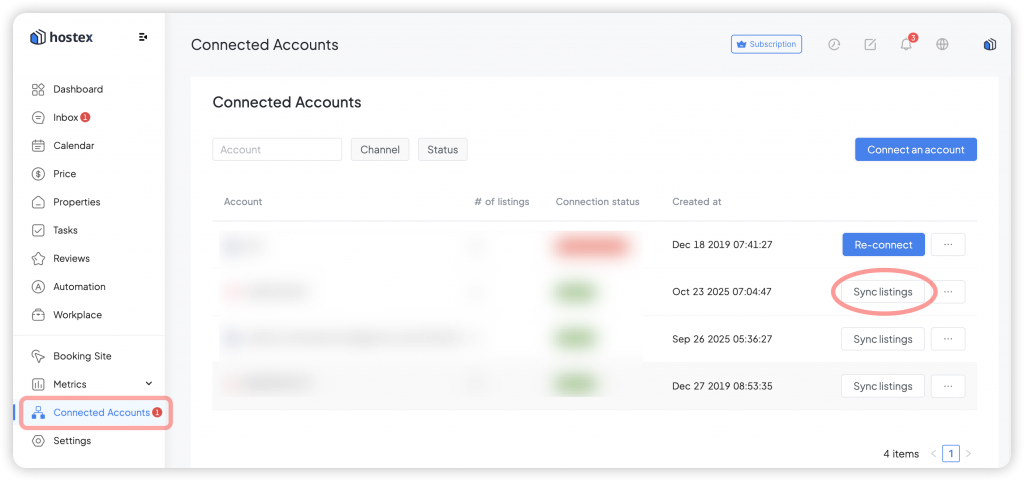The width and height of the screenshot is (1024, 481).
Task: Click the edit note icon in header
Action: [x=870, y=44]
